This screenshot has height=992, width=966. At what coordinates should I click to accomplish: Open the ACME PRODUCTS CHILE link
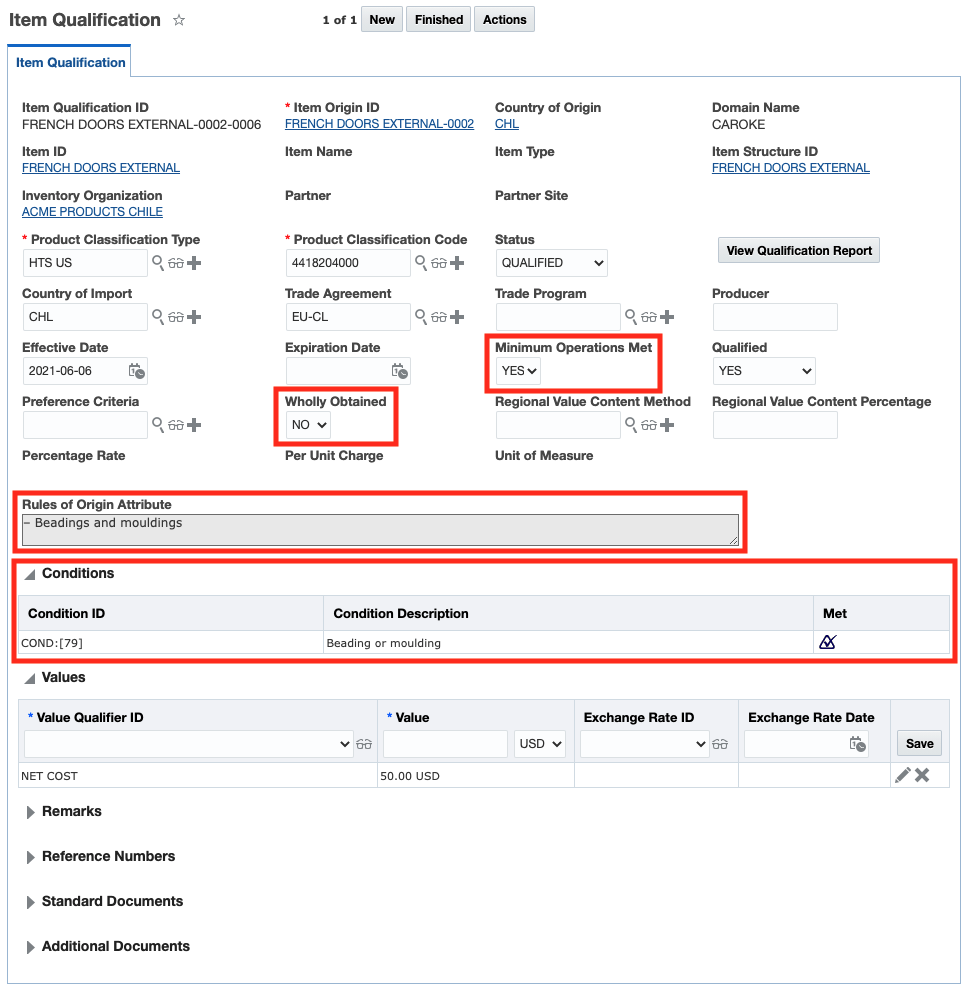(92, 212)
